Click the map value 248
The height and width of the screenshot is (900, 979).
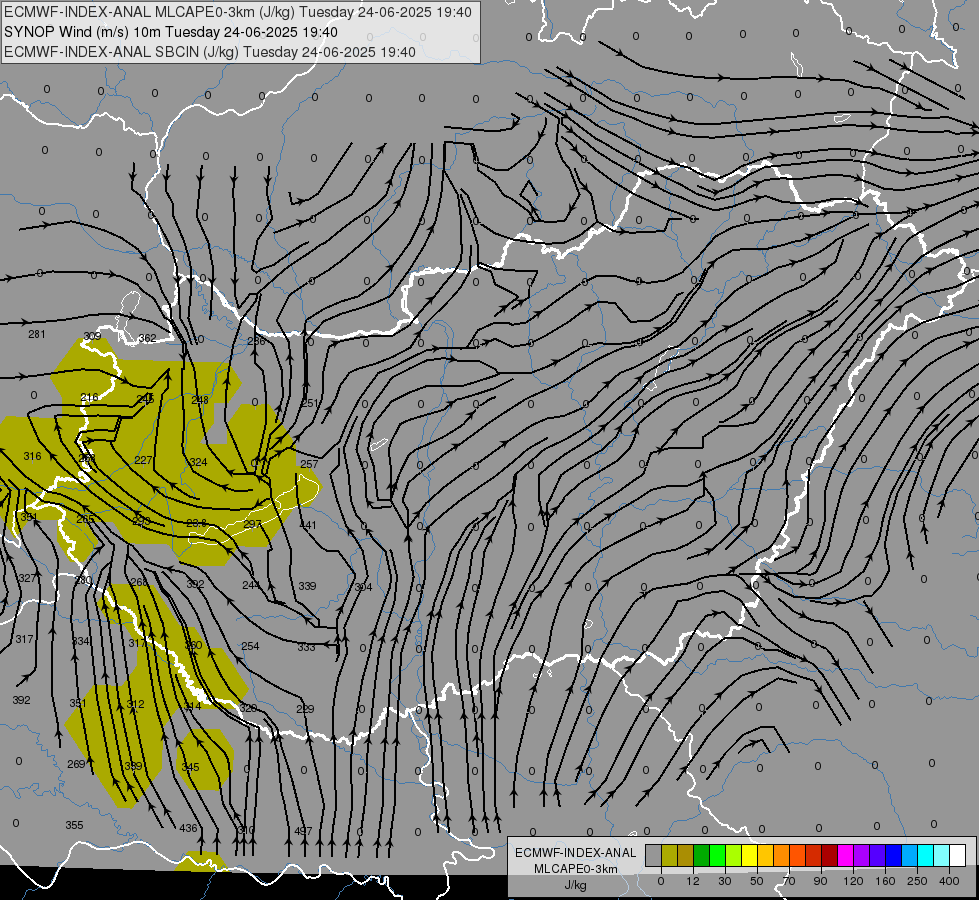pos(200,400)
